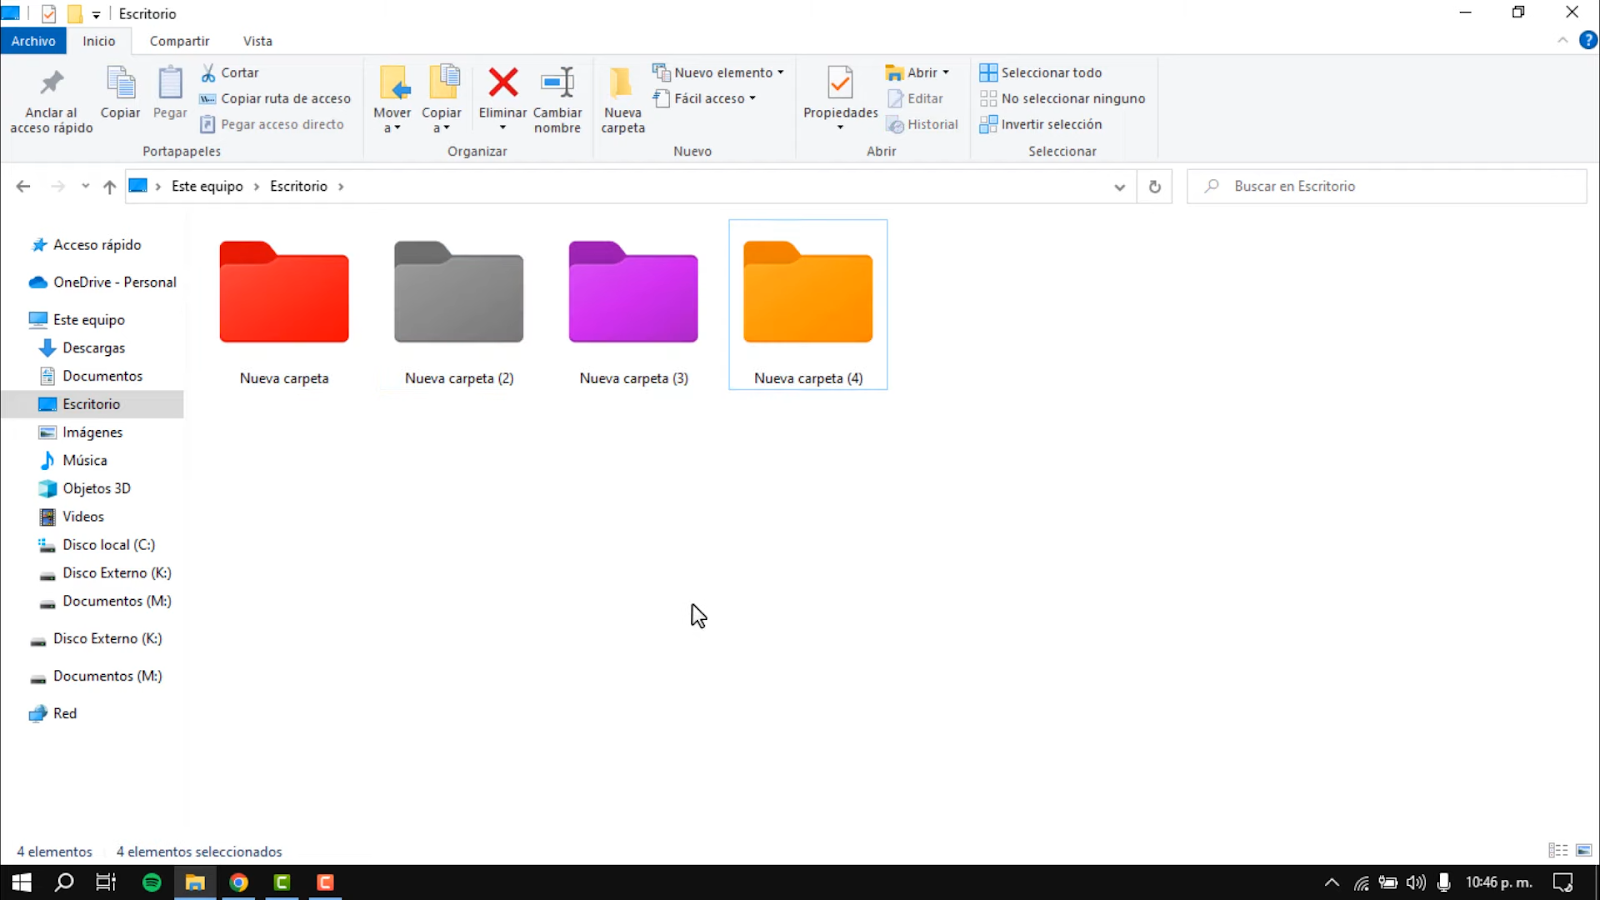The height and width of the screenshot is (900, 1600).
Task: Click Seleccionar todo
Action: (x=1041, y=73)
